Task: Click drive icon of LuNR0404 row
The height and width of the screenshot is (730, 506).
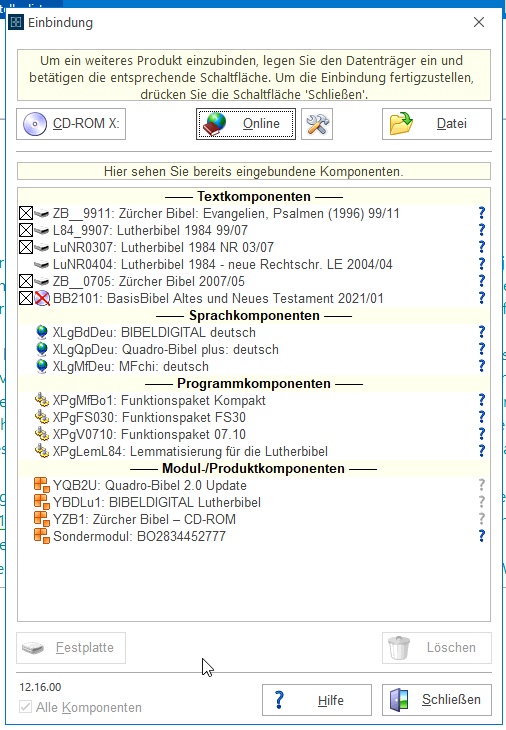Action: click(42, 265)
